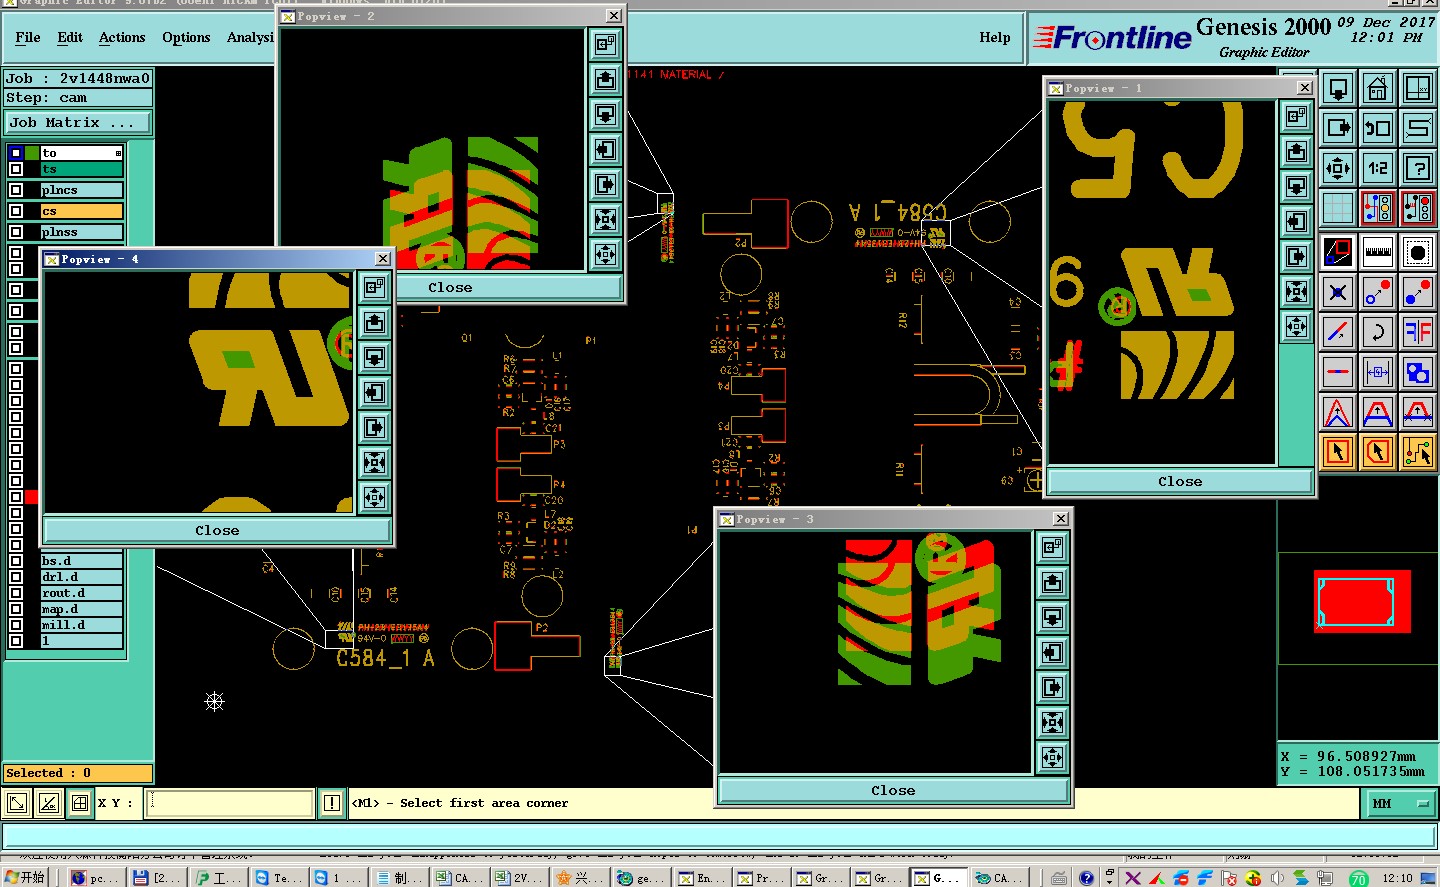The image size is (1440, 887).
Task: Select the ts layer row
Action: coord(82,169)
